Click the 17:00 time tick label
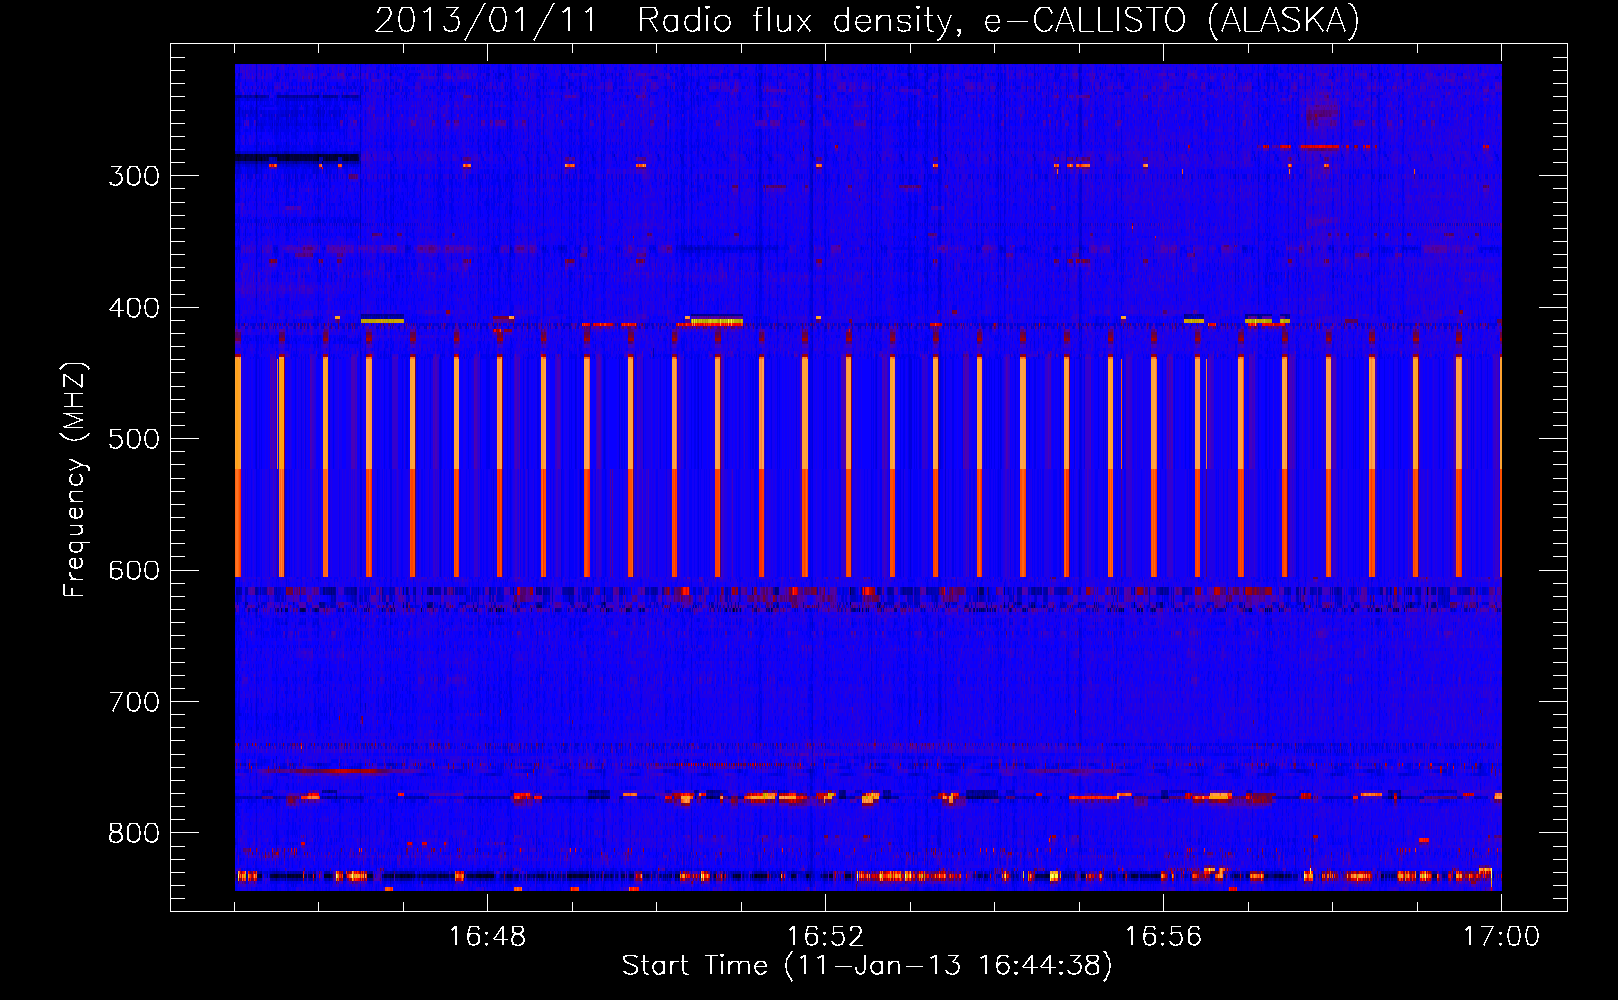This screenshot has height=1000, width=1618. coord(1501,936)
